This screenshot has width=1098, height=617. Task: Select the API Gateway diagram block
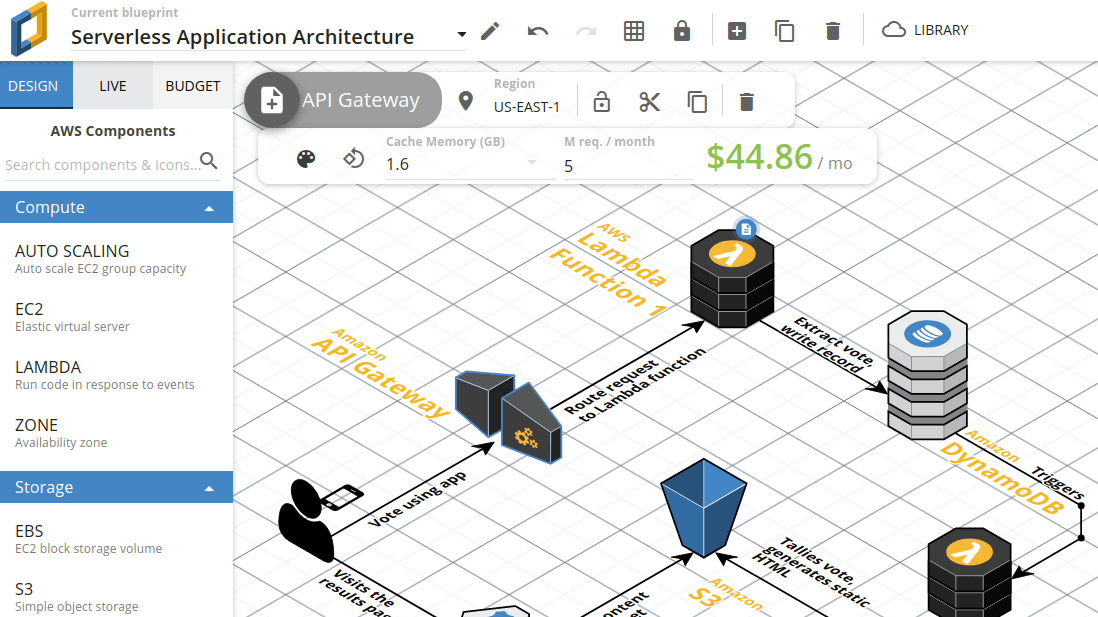[x=508, y=417]
